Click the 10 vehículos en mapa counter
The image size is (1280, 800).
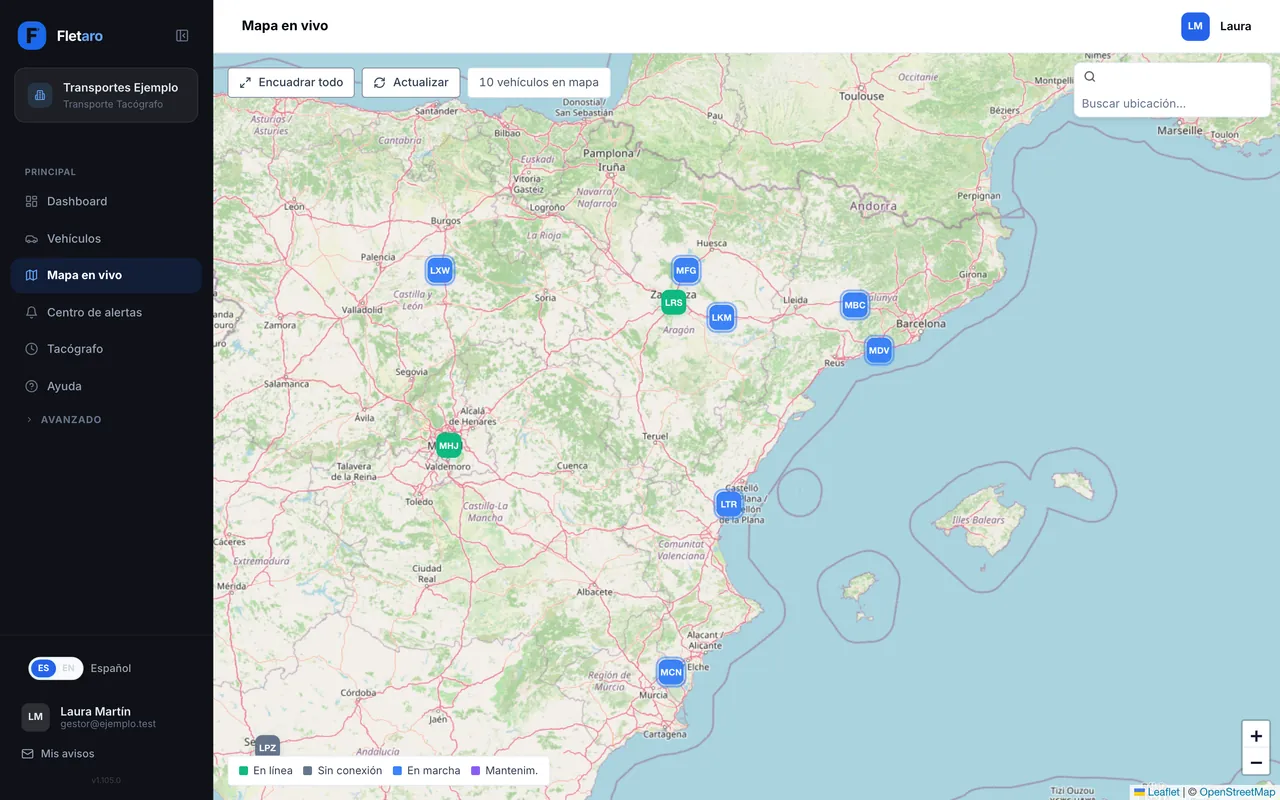pyautogui.click(x=539, y=82)
